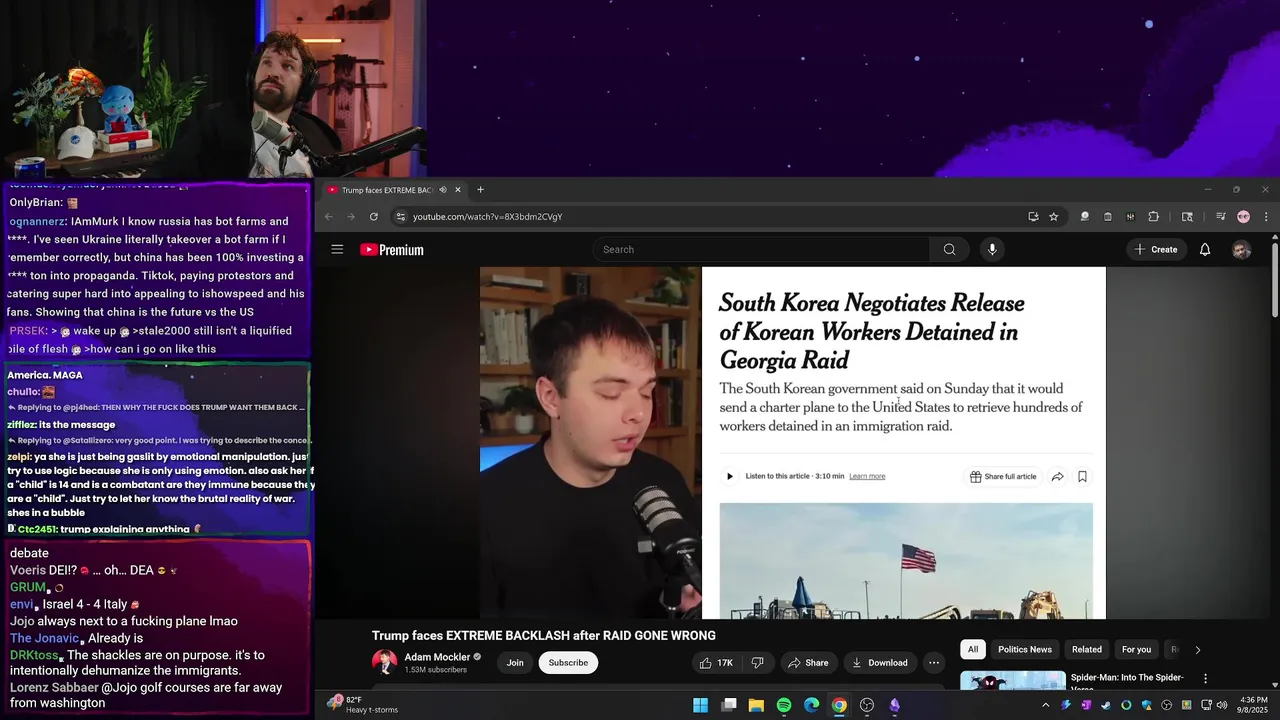Open Task View on the taskbar
The width and height of the screenshot is (1280, 720).
(x=729, y=705)
